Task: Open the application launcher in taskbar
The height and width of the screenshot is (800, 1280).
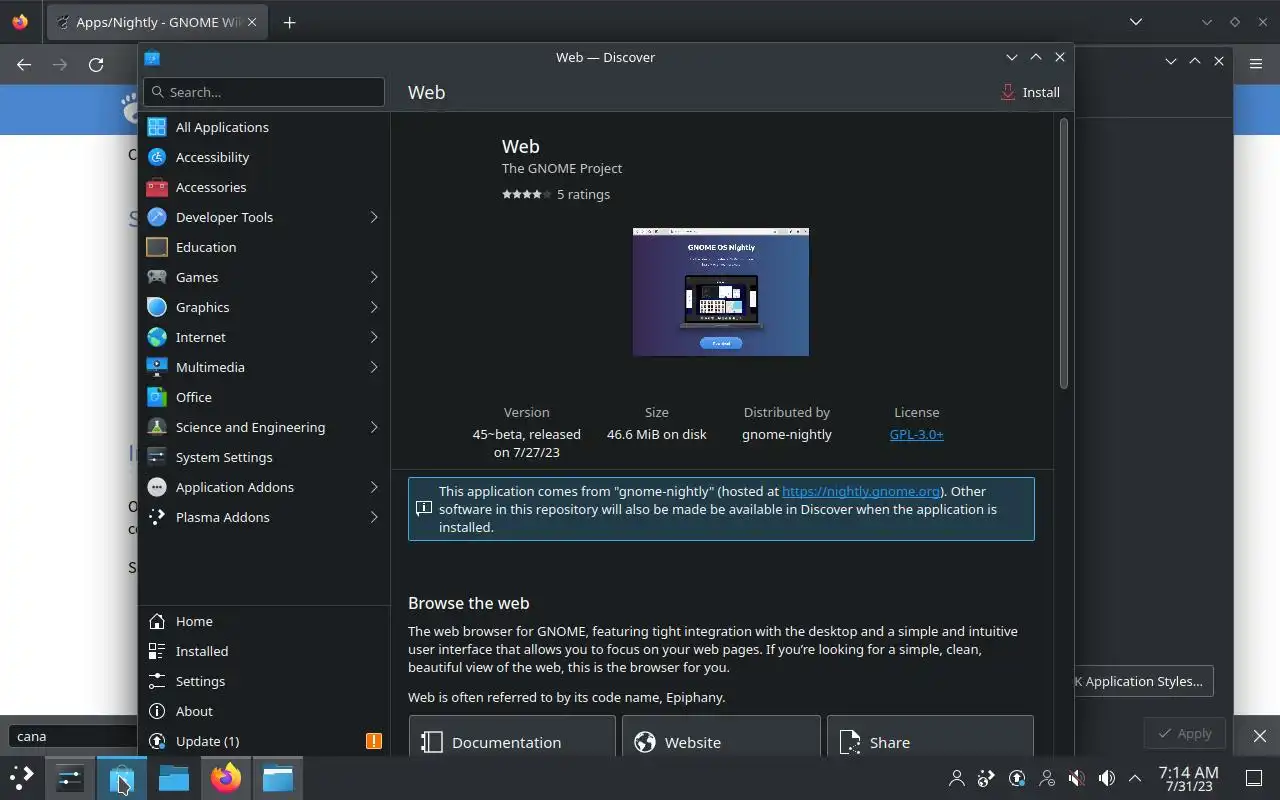Action: point(22,777)
